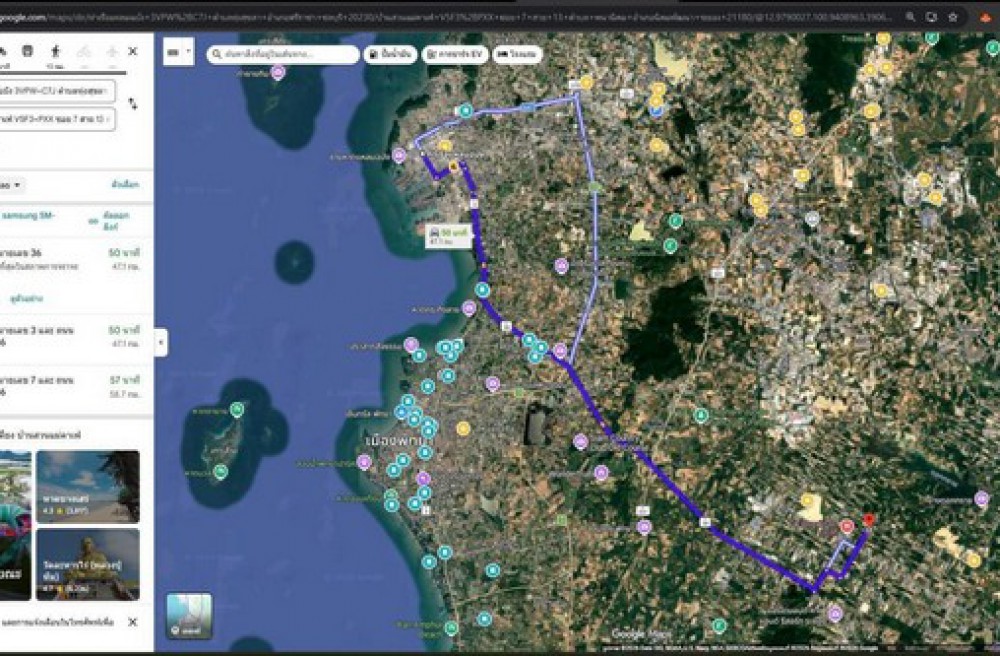The height and width of the screenshot is (656, 1000).
Task: Collapse the side panel with arrow tab
Action: [160, 342]
